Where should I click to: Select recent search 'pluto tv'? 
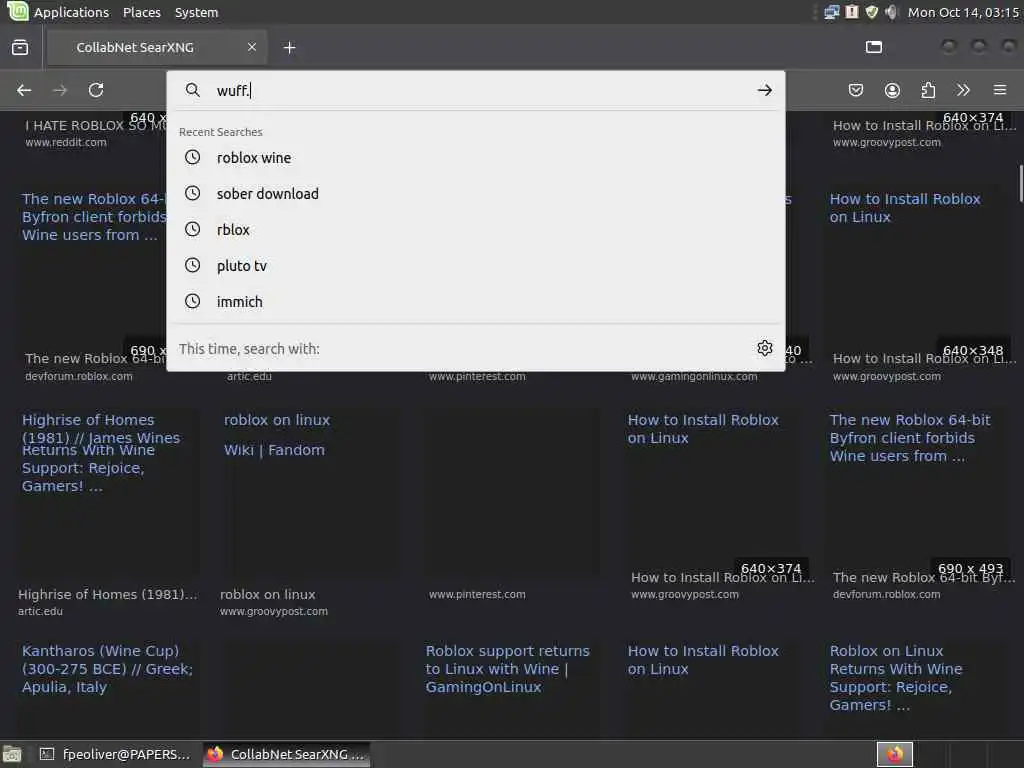[x=475, y=265]
